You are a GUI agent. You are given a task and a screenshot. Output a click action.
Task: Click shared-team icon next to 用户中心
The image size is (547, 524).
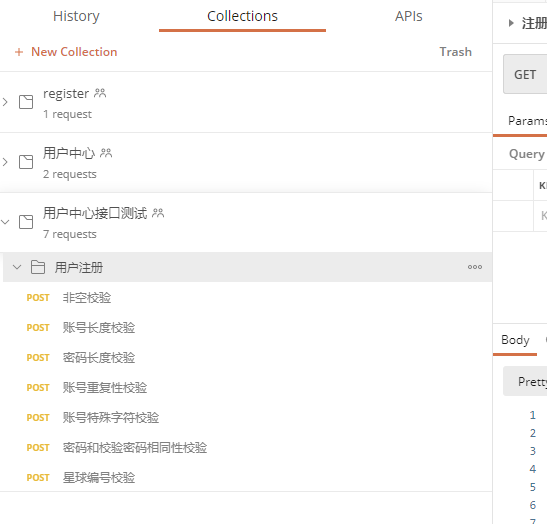click(106, 153)
